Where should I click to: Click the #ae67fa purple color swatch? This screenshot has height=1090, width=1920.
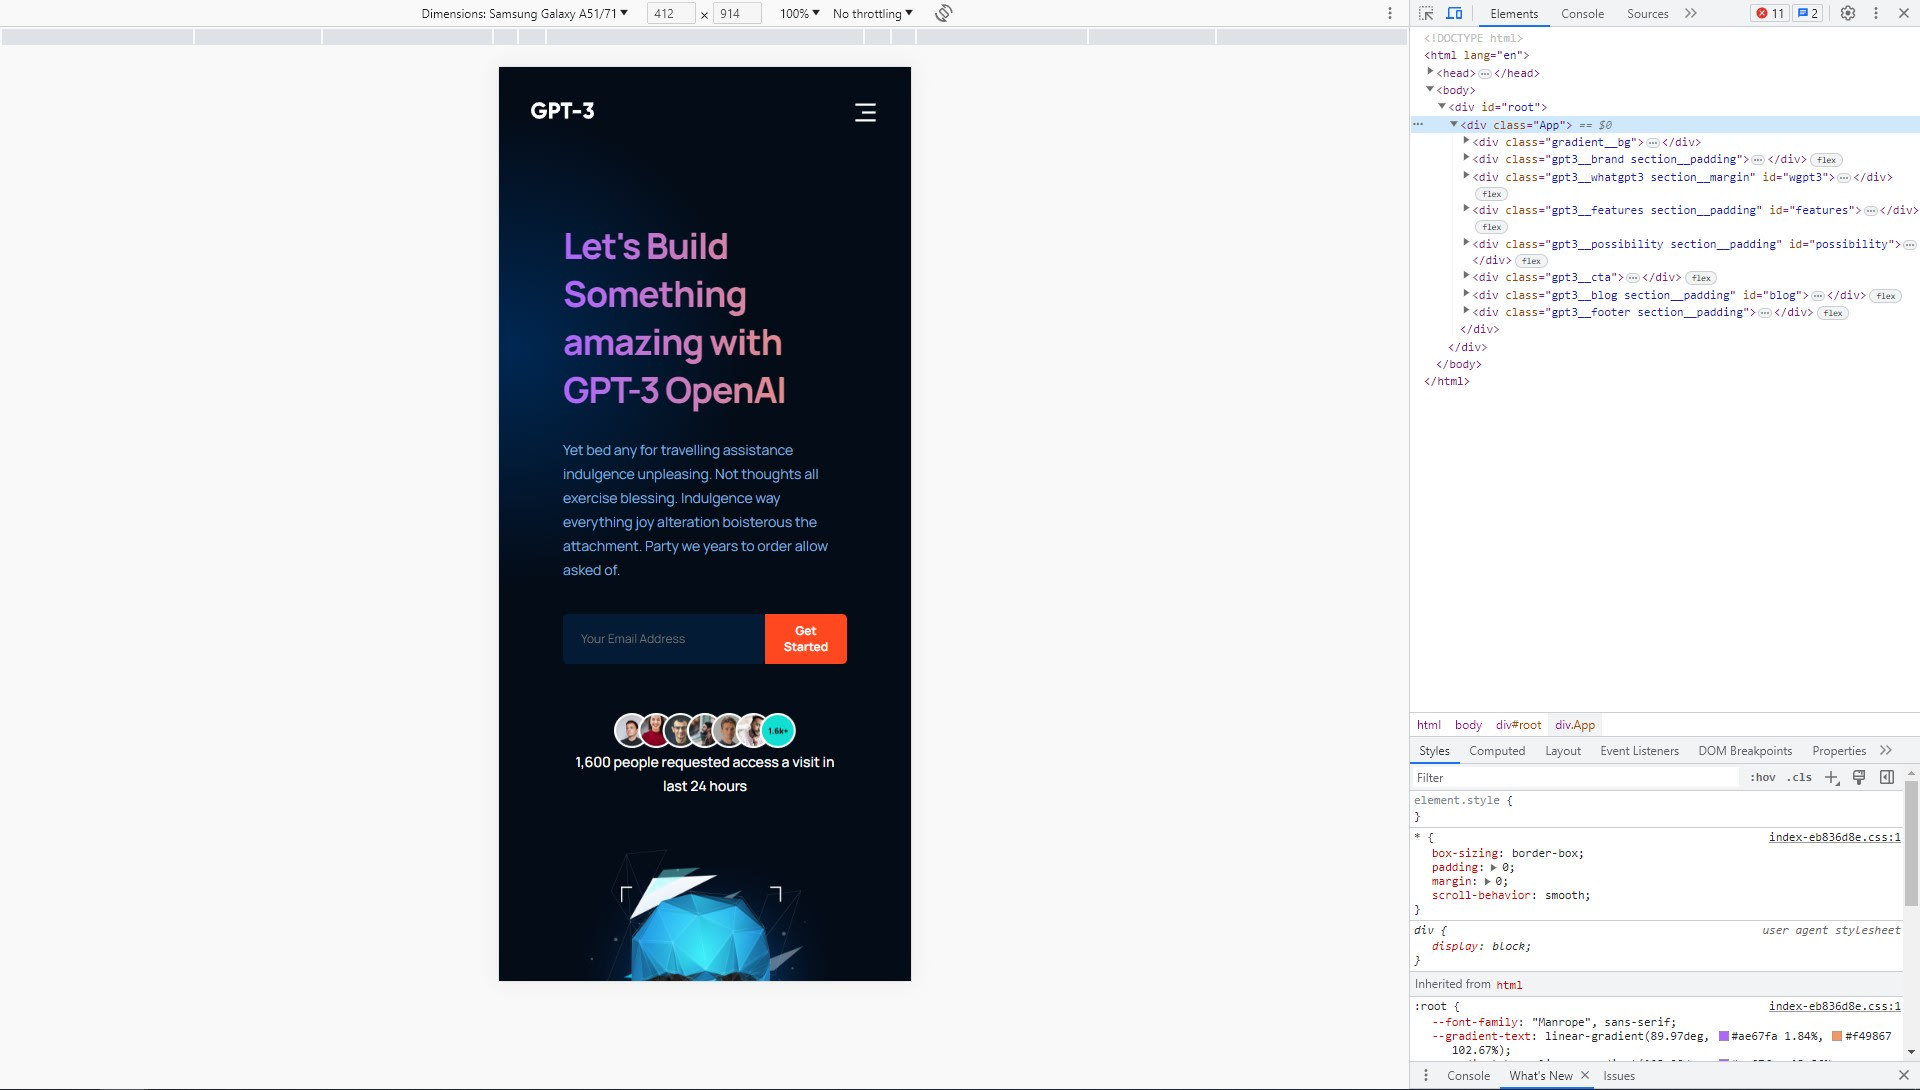click(1724, 1036)
